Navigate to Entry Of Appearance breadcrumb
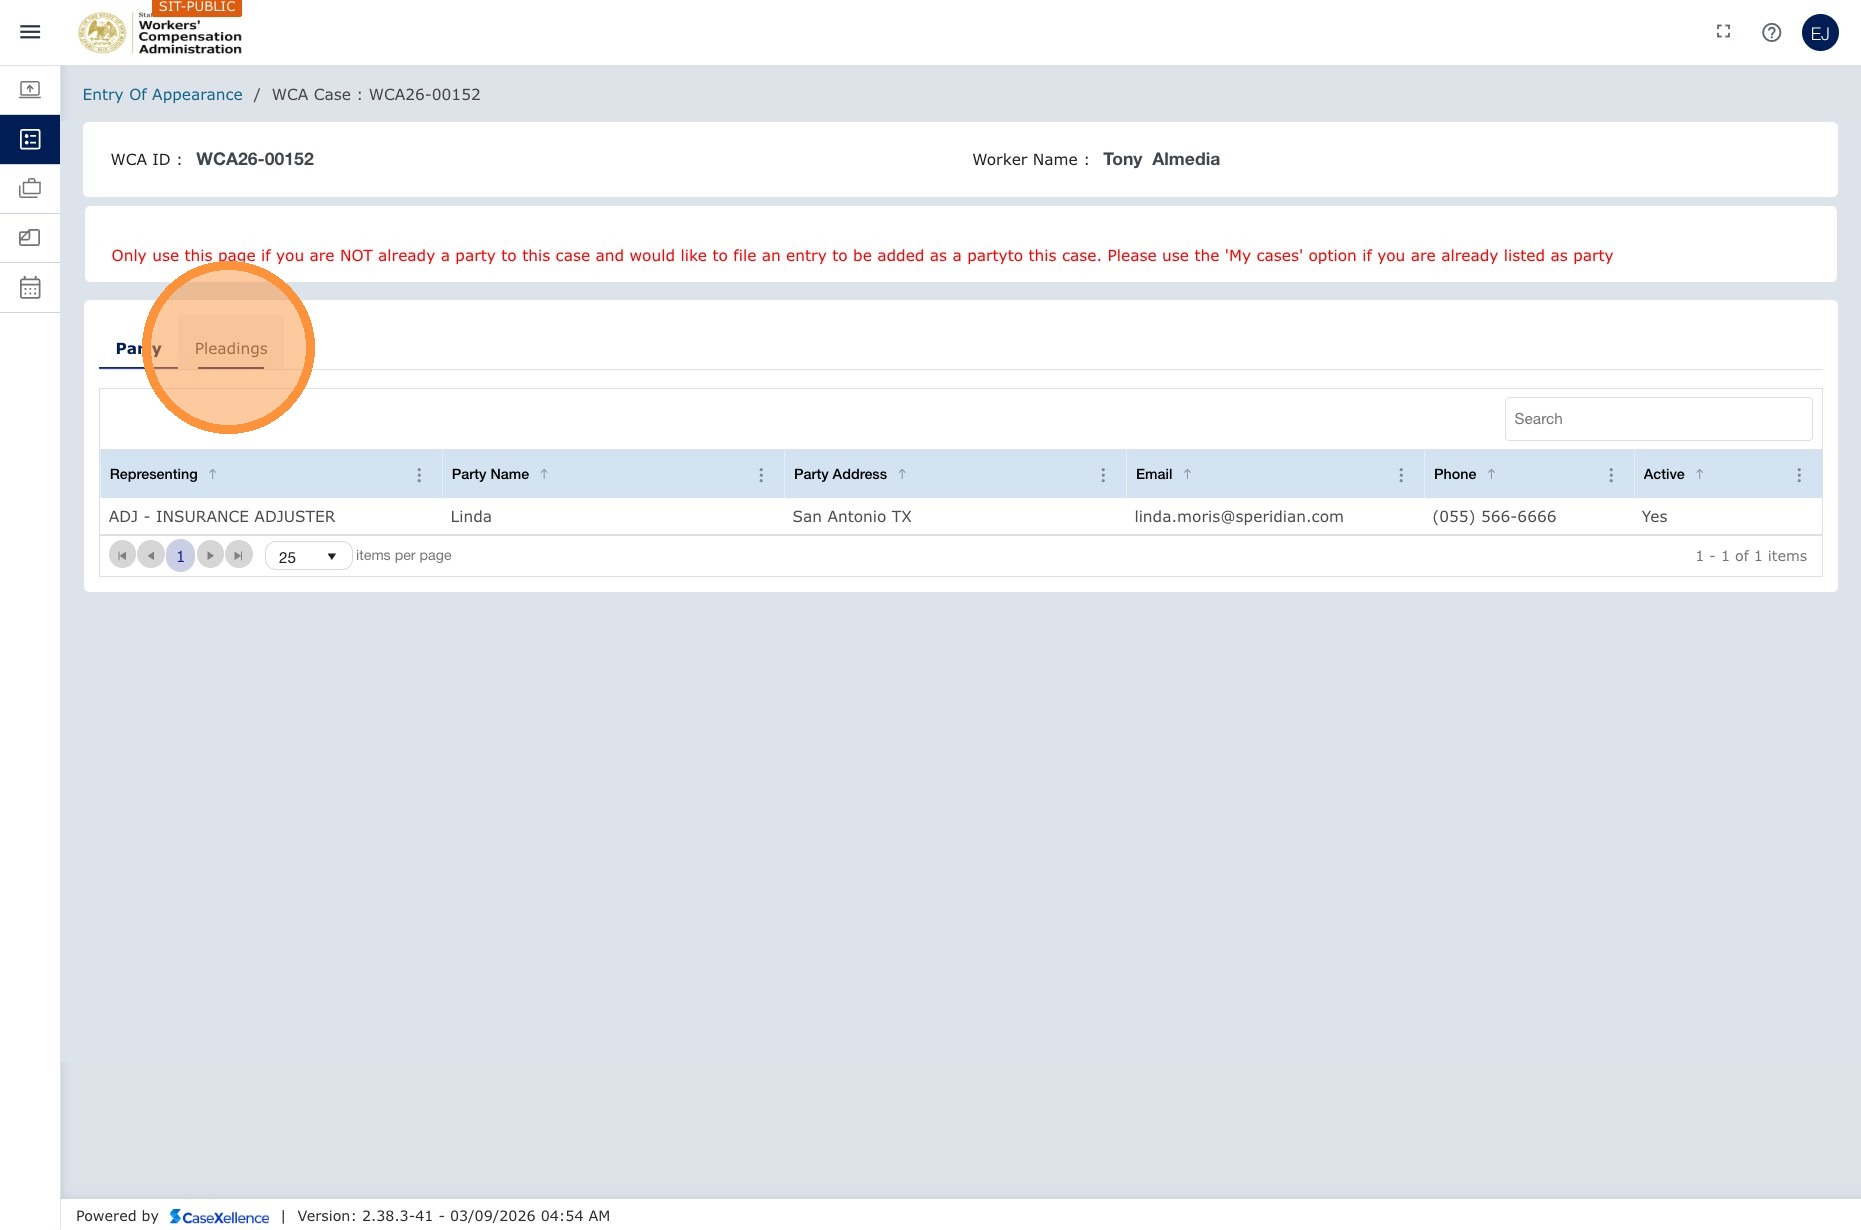The width and height of the screenshot is (1861, 1230). click(162, 94)
